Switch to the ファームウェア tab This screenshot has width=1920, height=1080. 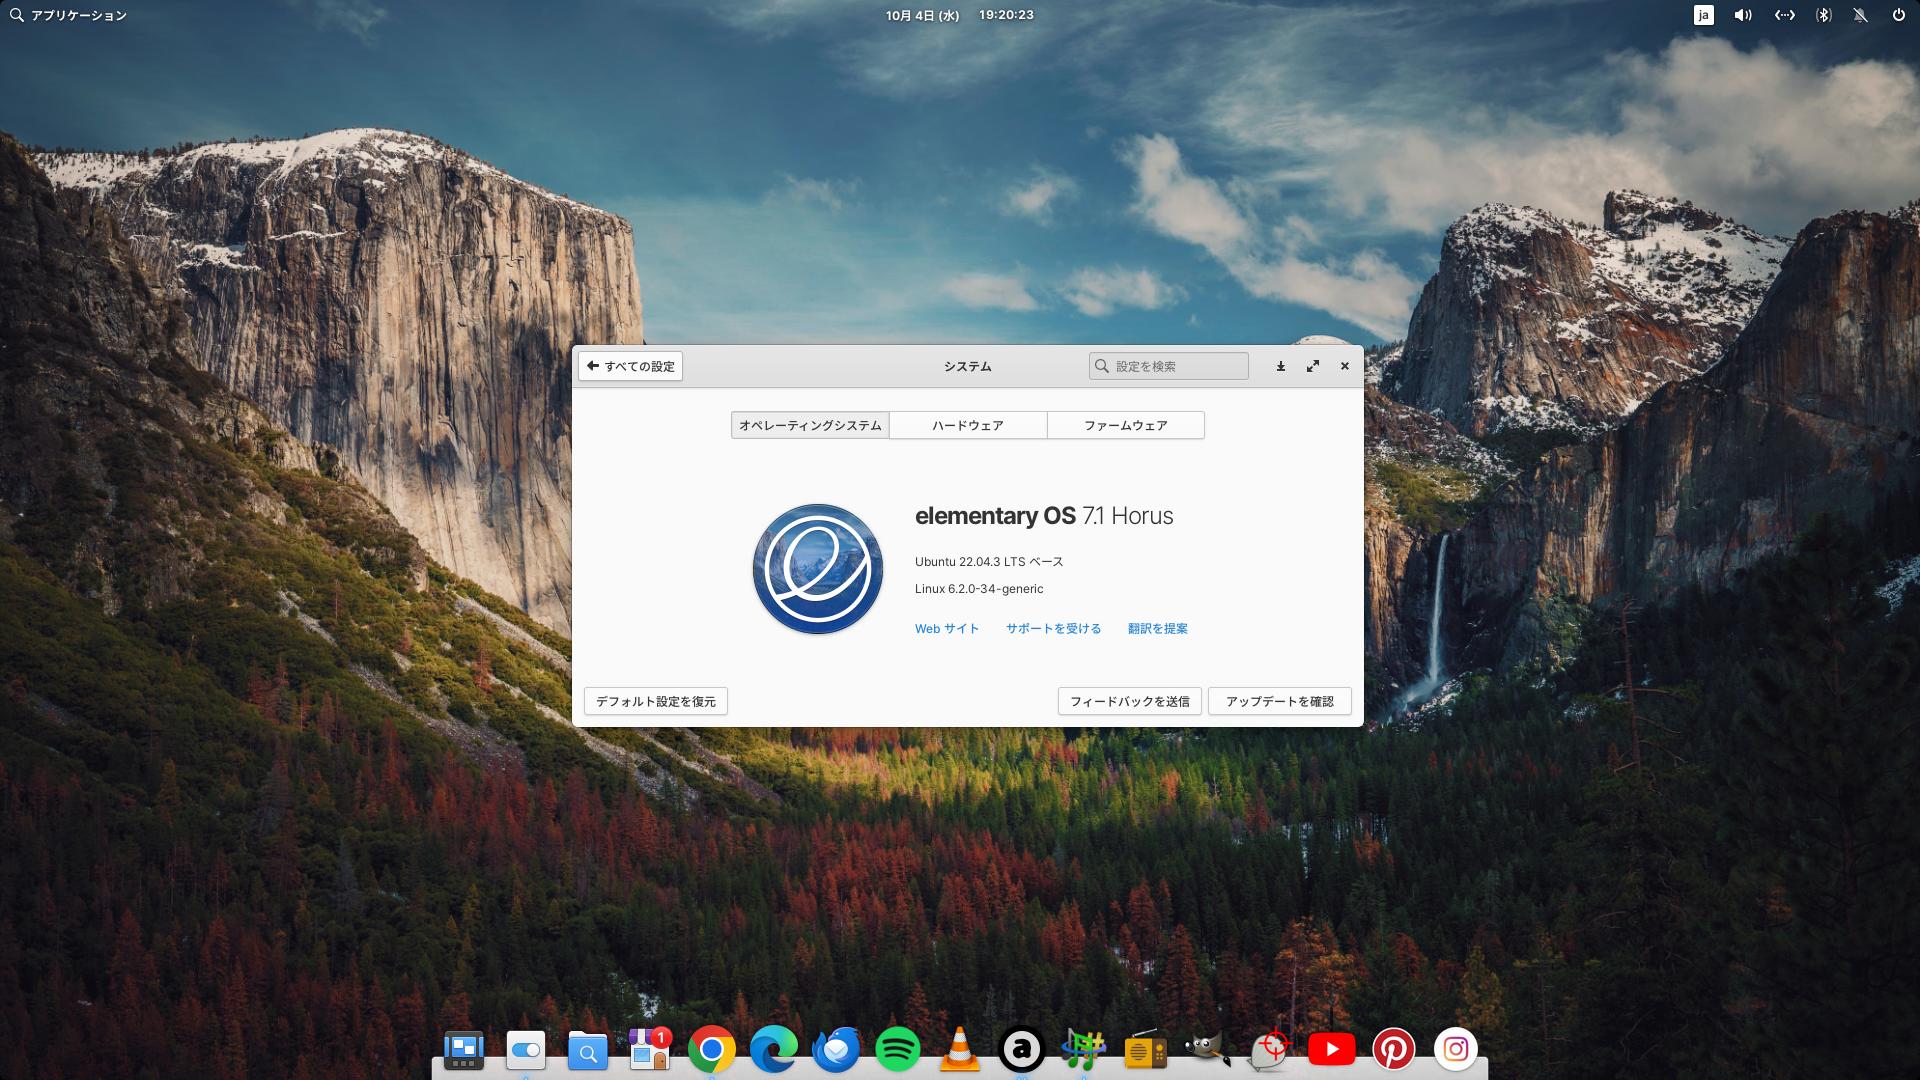1126,425
